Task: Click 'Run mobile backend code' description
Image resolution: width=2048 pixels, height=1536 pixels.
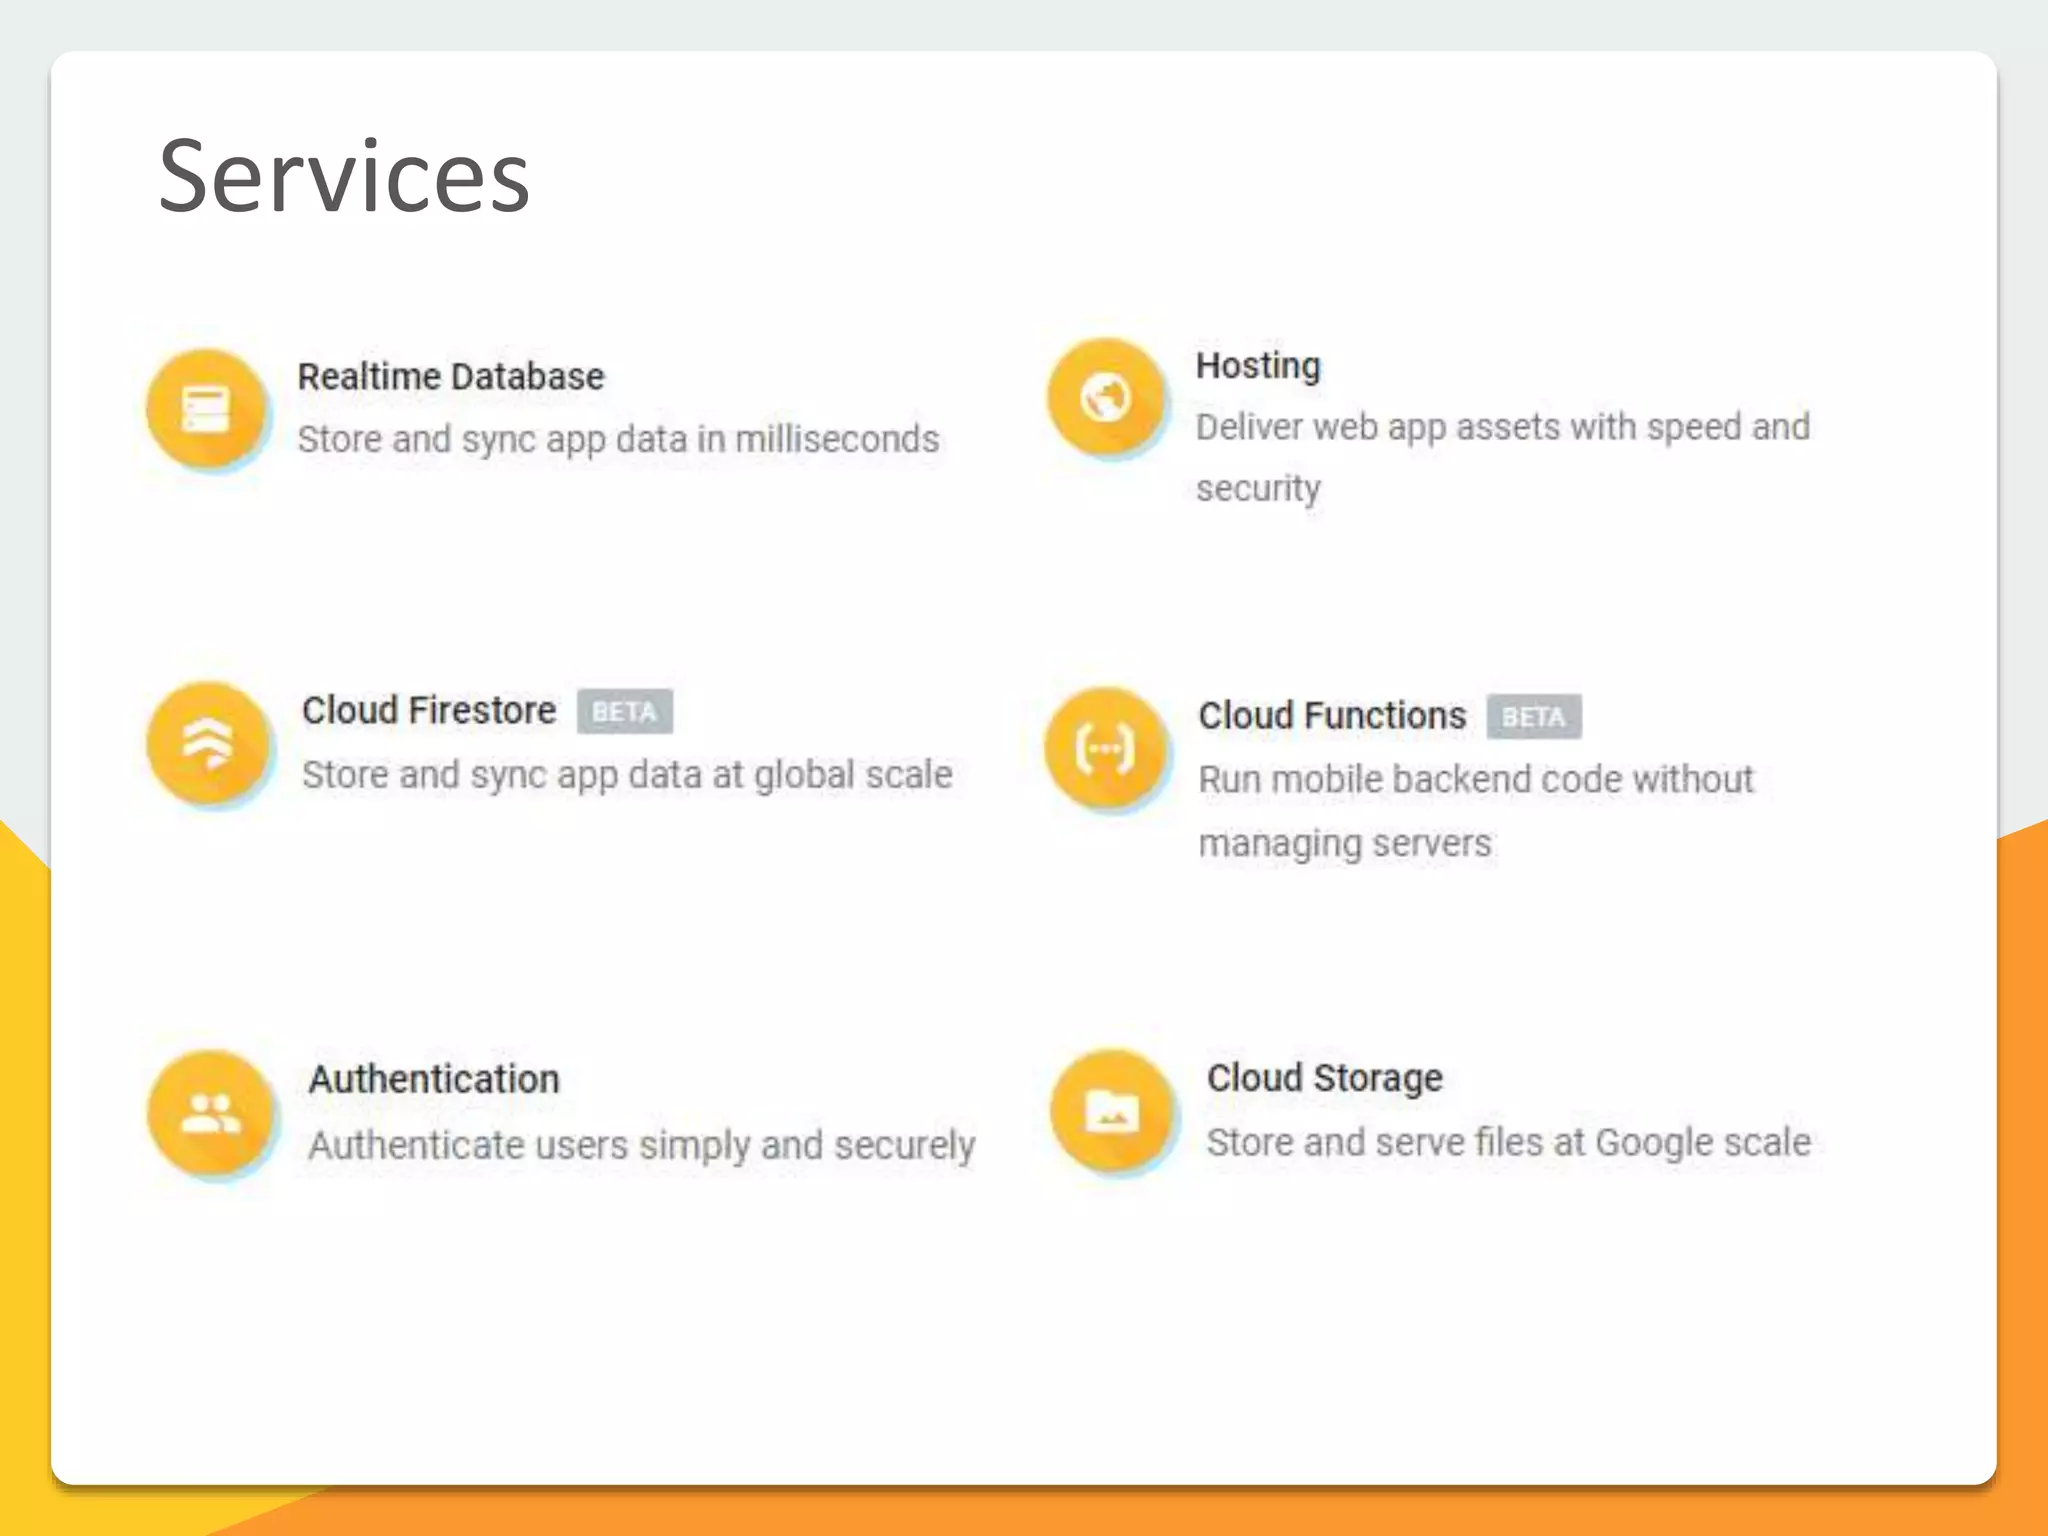Action: 1476,780
